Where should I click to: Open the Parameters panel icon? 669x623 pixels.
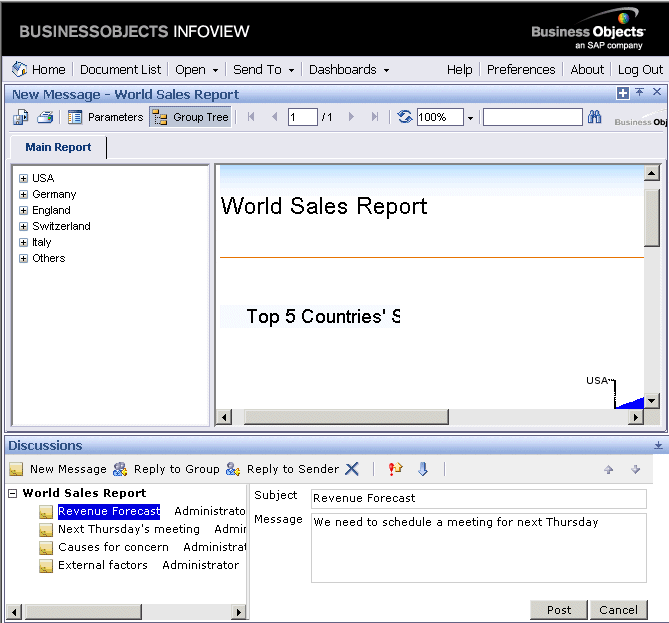pos(75,117)
